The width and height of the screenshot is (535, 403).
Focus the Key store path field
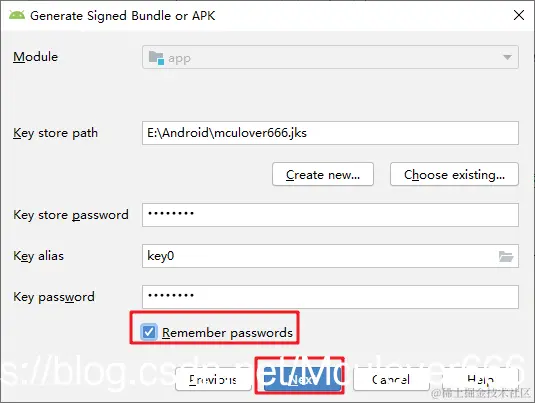pyautogui.click(x=330, y=133)
